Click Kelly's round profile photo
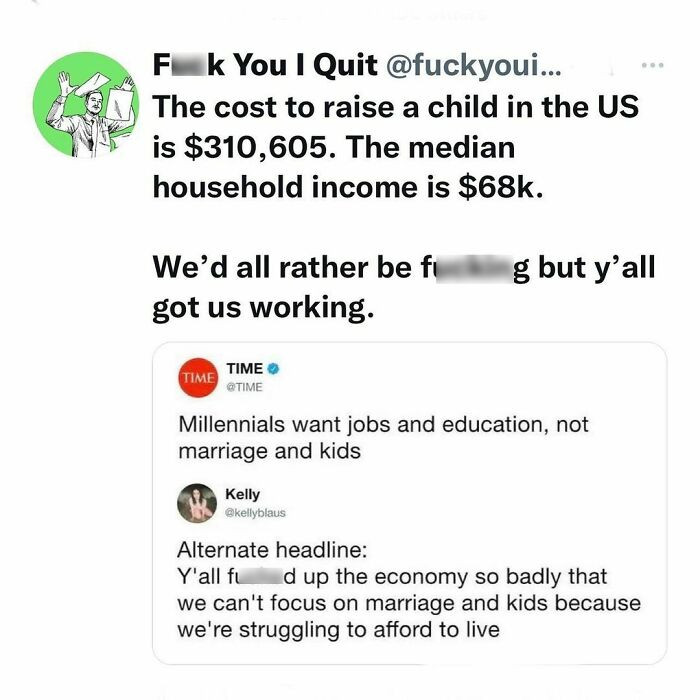700x700 pixels. pyautogui.click(x=198, y=504)
